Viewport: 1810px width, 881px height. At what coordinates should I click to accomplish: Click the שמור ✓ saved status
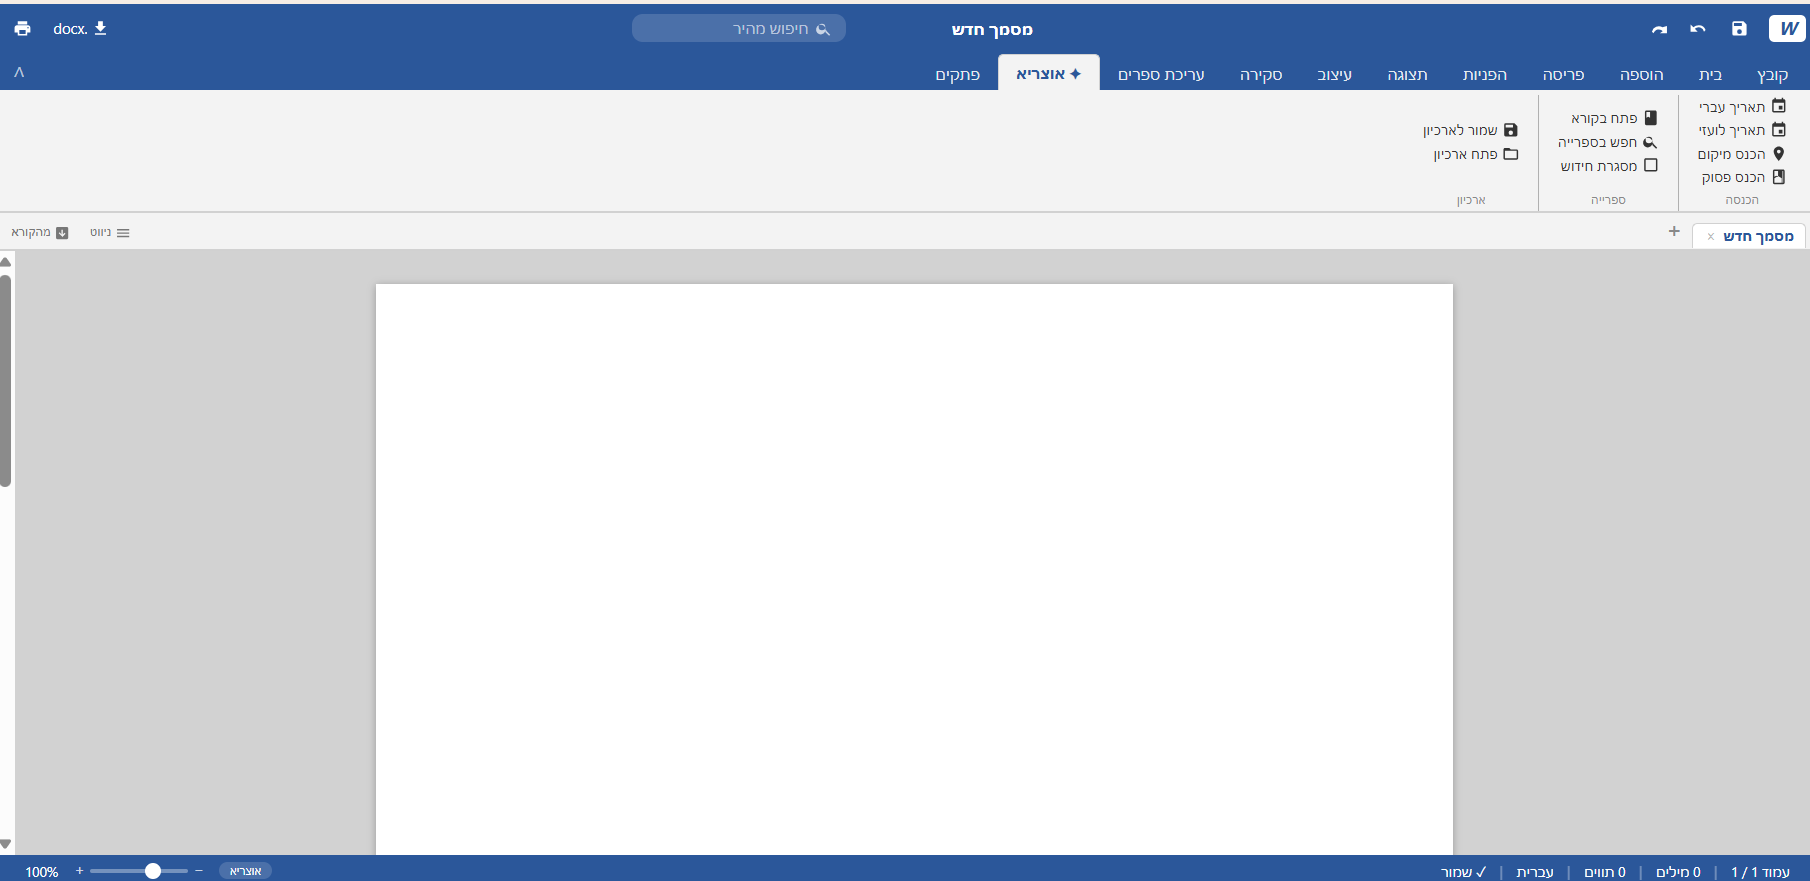tap(1463, 872)
